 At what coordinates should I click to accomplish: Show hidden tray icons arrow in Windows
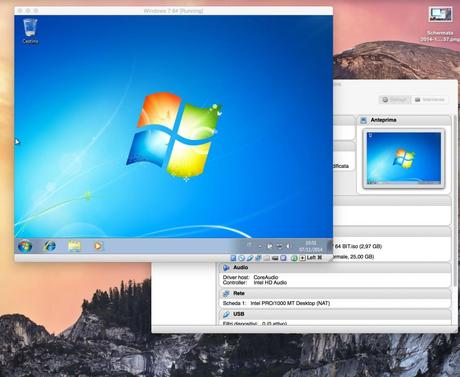(260, 246)
